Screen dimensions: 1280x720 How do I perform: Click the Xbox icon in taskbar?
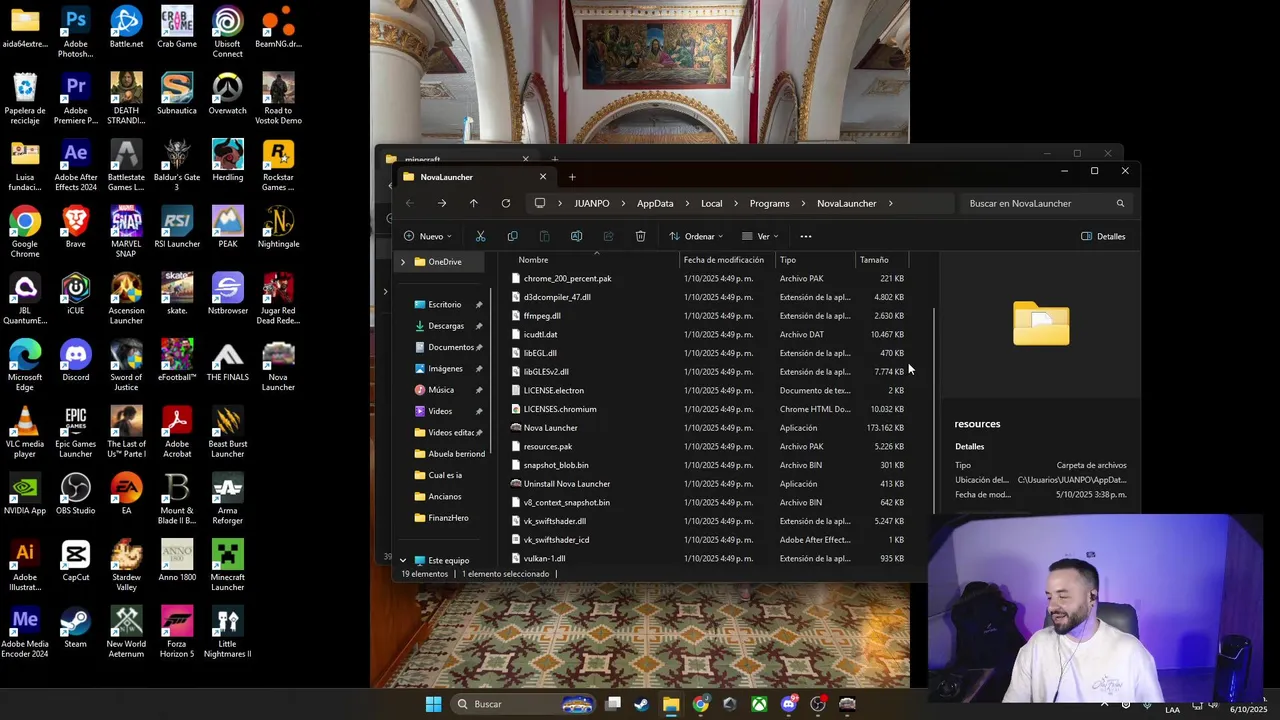click(760, 704)
